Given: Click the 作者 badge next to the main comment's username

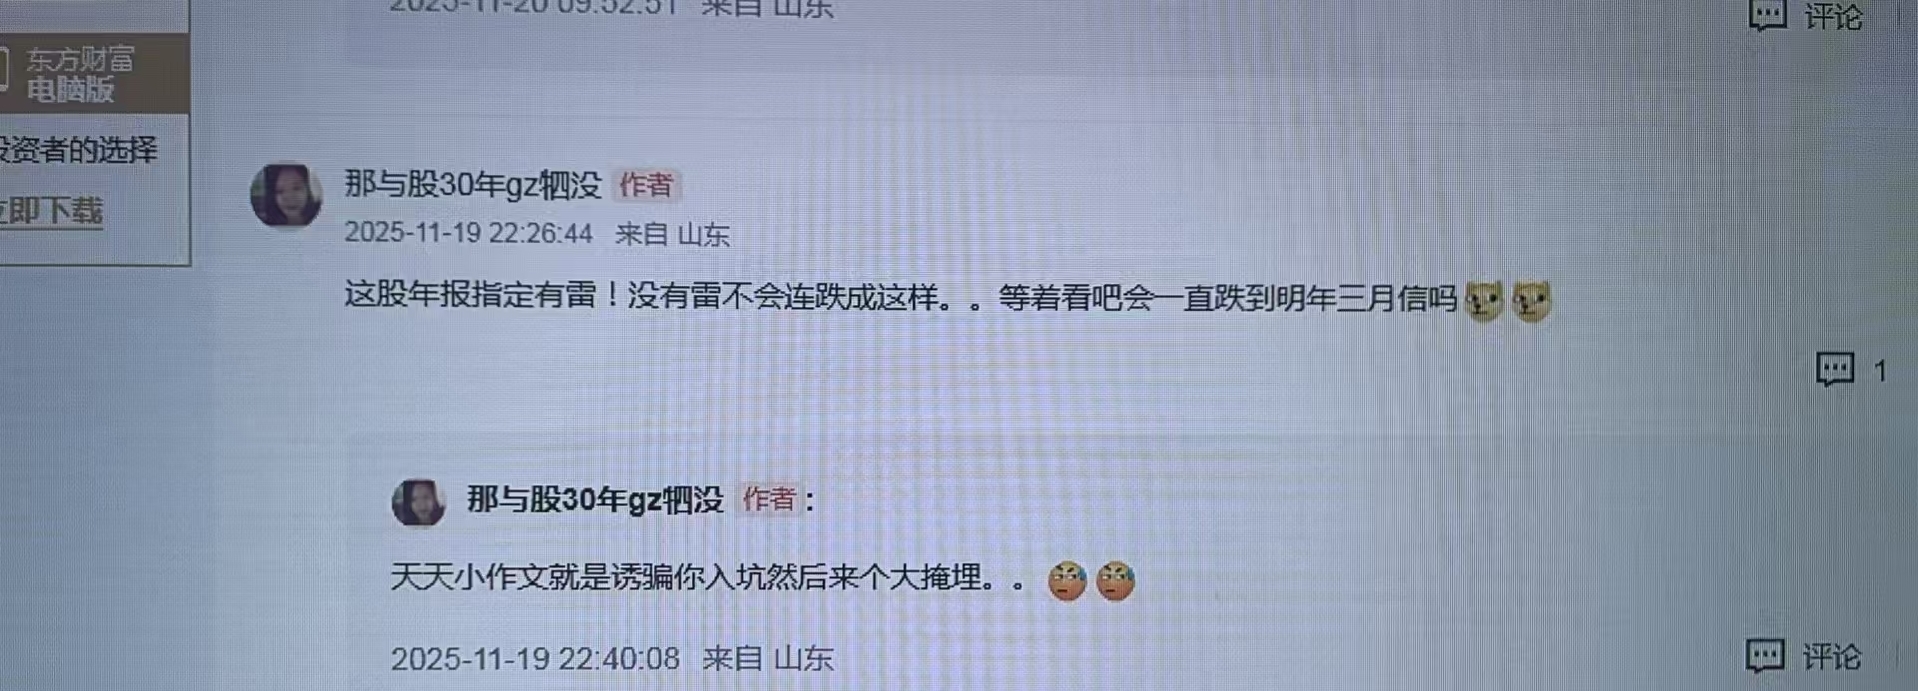Looking at the screenshot, I should (646, 185).
